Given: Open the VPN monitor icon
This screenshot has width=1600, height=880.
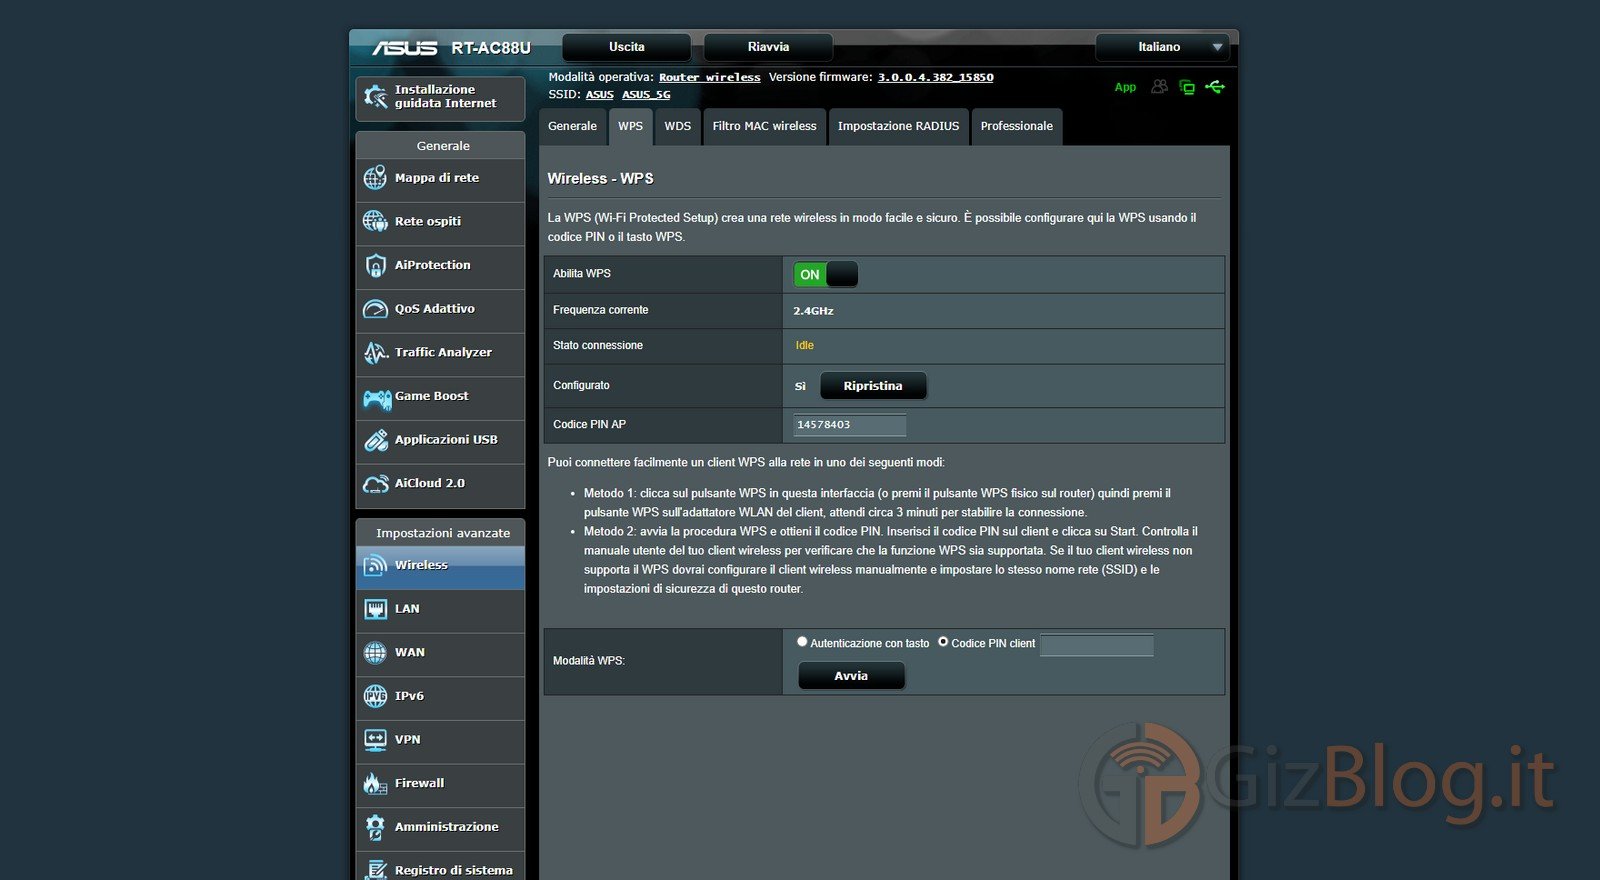Looking at the screenshot, I should click(375, 740).
